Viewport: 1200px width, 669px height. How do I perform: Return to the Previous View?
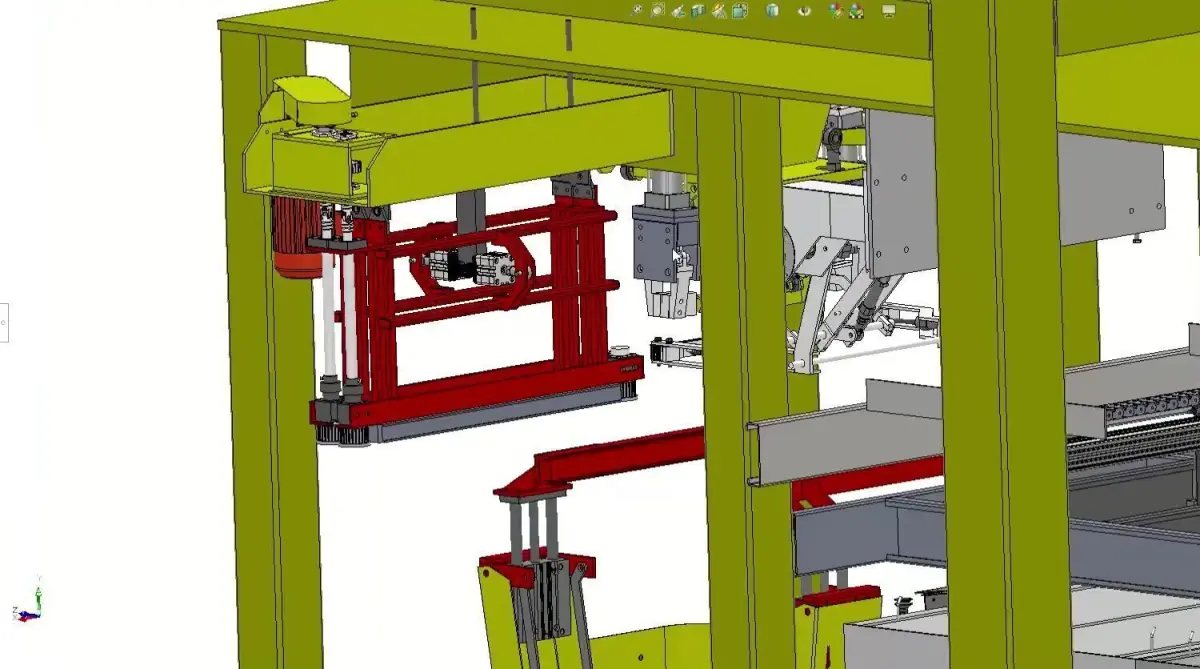[x=679, y=10]
